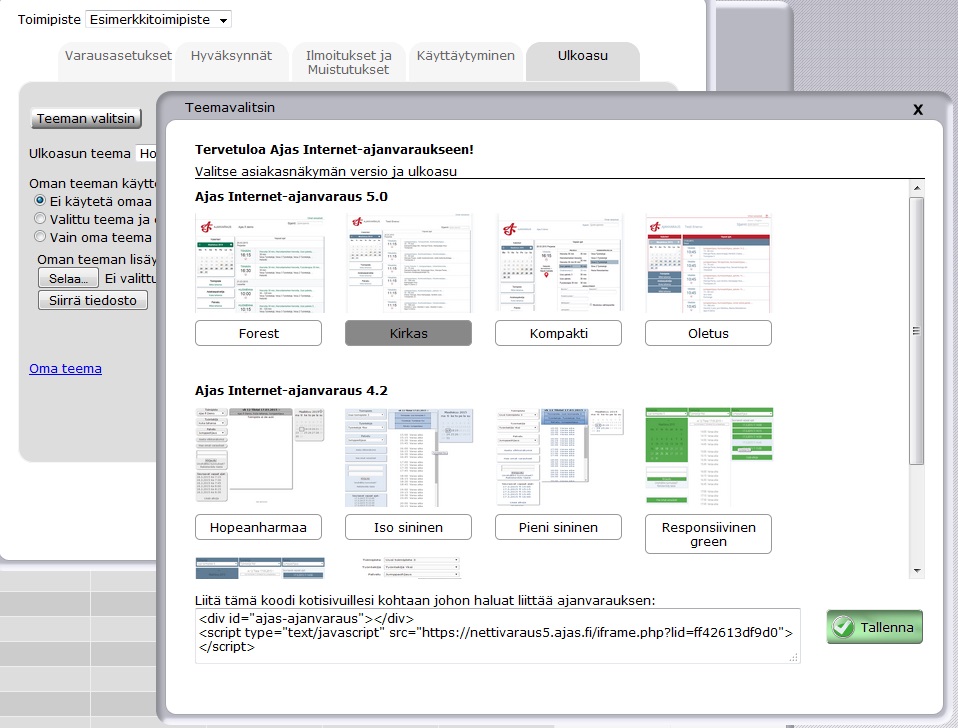Close the Teemavalitsin dialog
Viewport: 958px width, 728px height.
coord(917,110)
